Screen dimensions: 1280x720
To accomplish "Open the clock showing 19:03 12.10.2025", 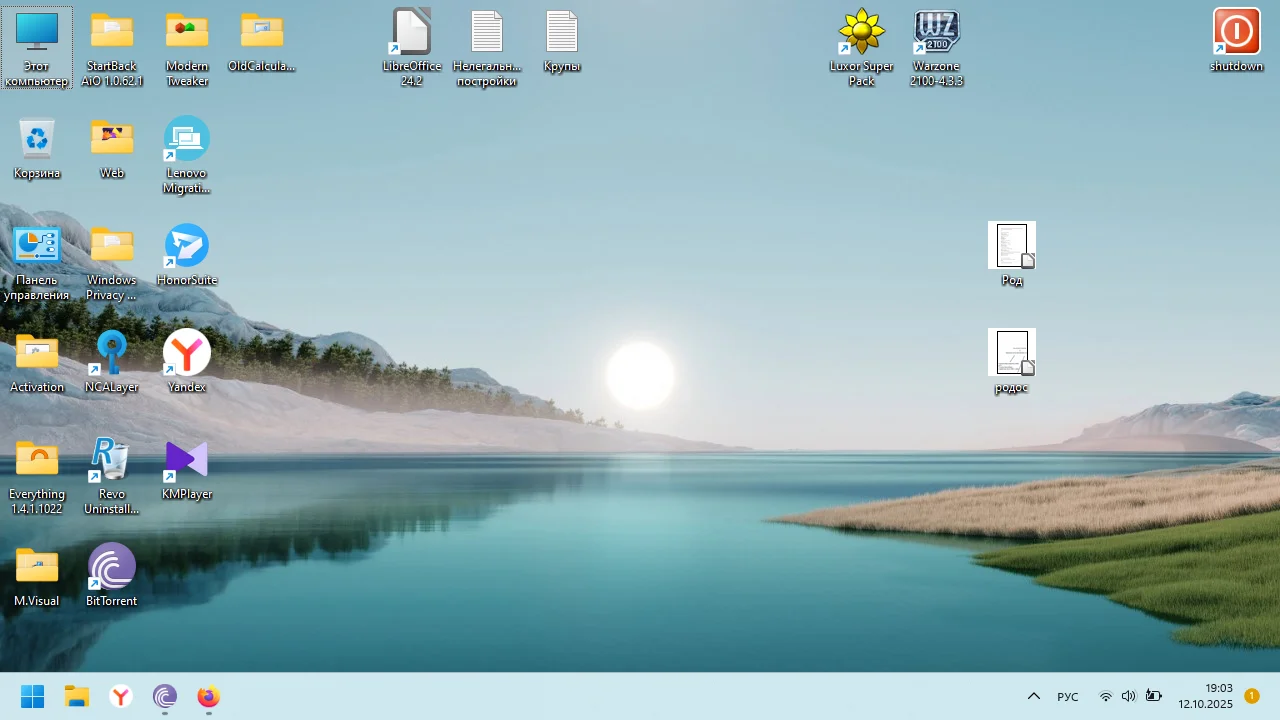I will (x=1205, y=696).
